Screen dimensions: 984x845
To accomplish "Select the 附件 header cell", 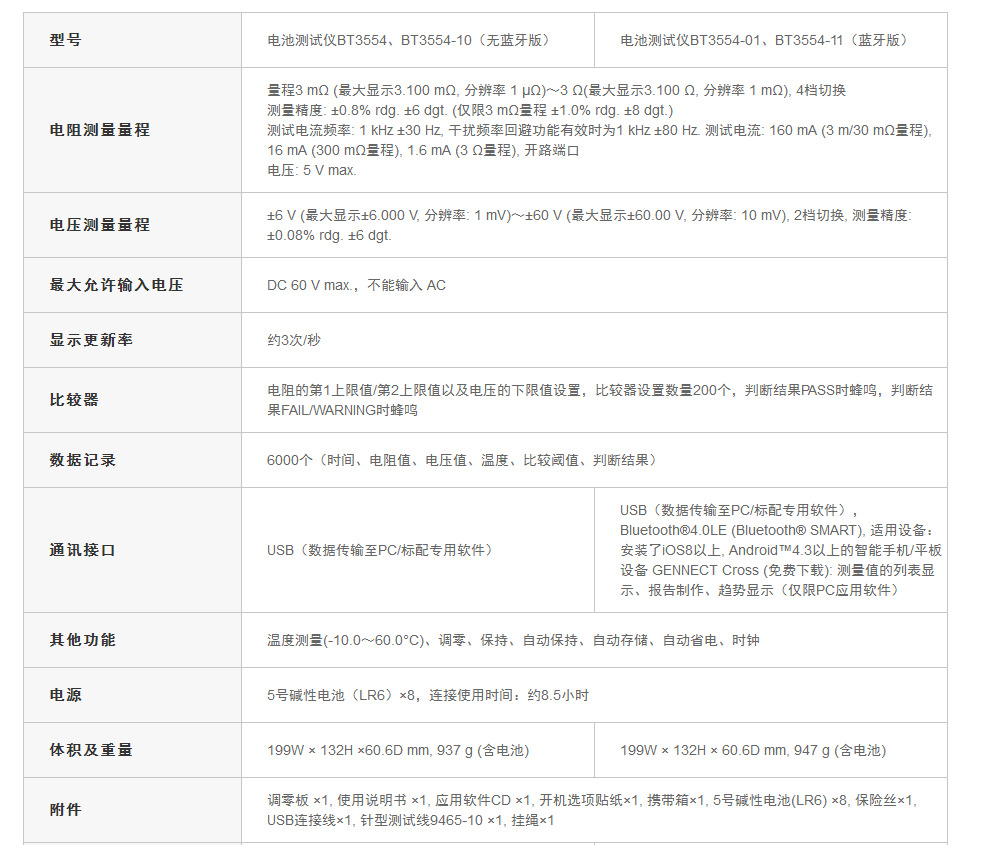I will (132, 810).
